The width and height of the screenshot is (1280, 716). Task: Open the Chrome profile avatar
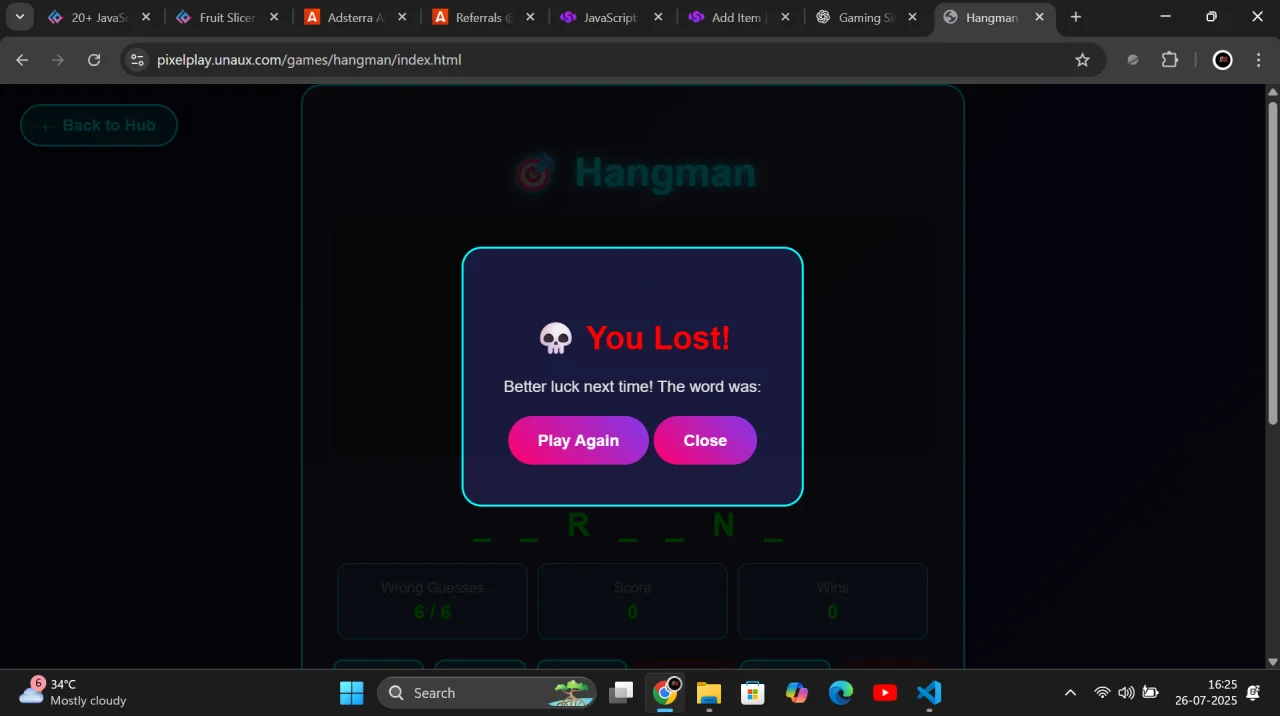point(1222,60)
